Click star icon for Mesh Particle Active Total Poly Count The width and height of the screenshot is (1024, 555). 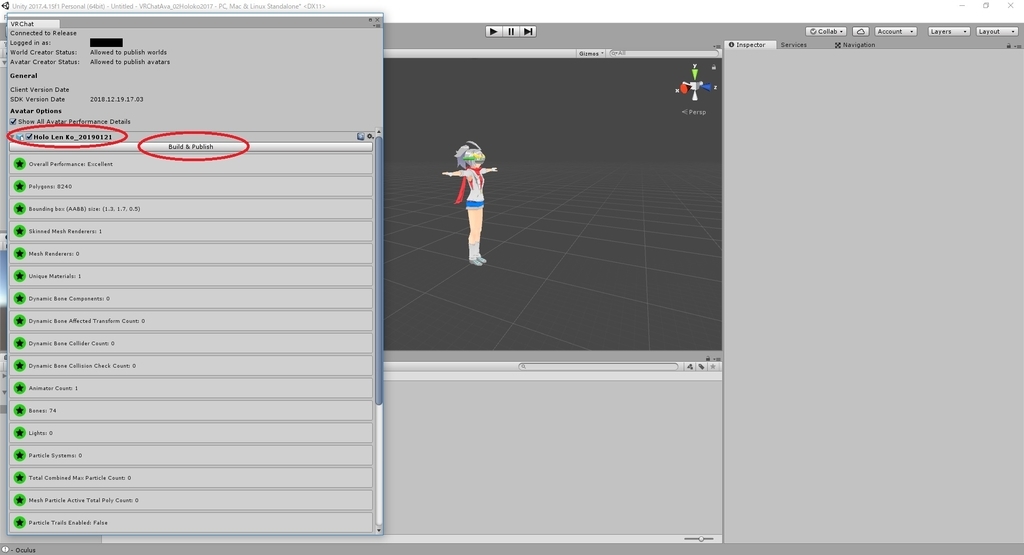20,500
